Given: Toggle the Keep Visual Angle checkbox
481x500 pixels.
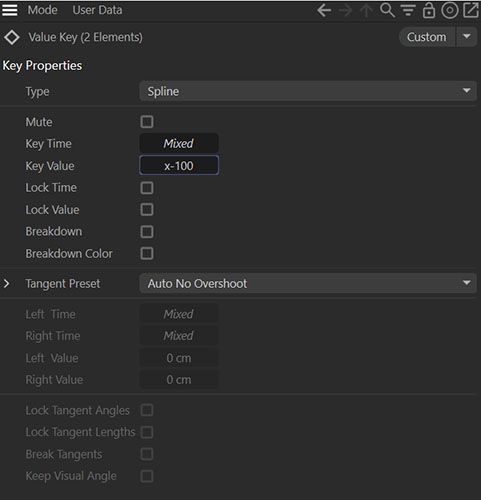Looking at the screenshot, I should pyautogui.click(x=147, y=476).
